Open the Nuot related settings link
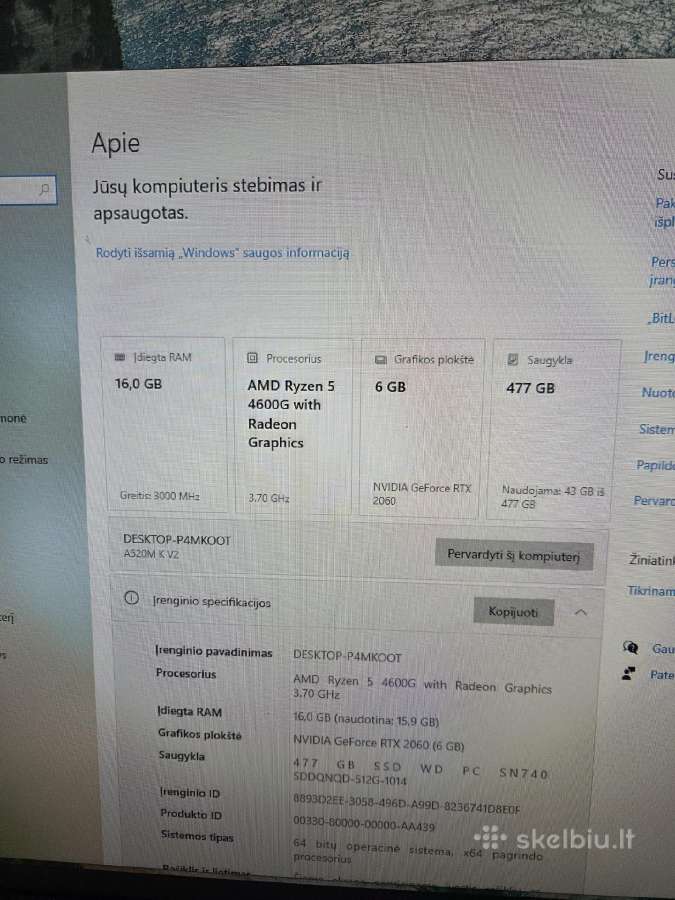 pyautogui.click(x=658, y=393)
